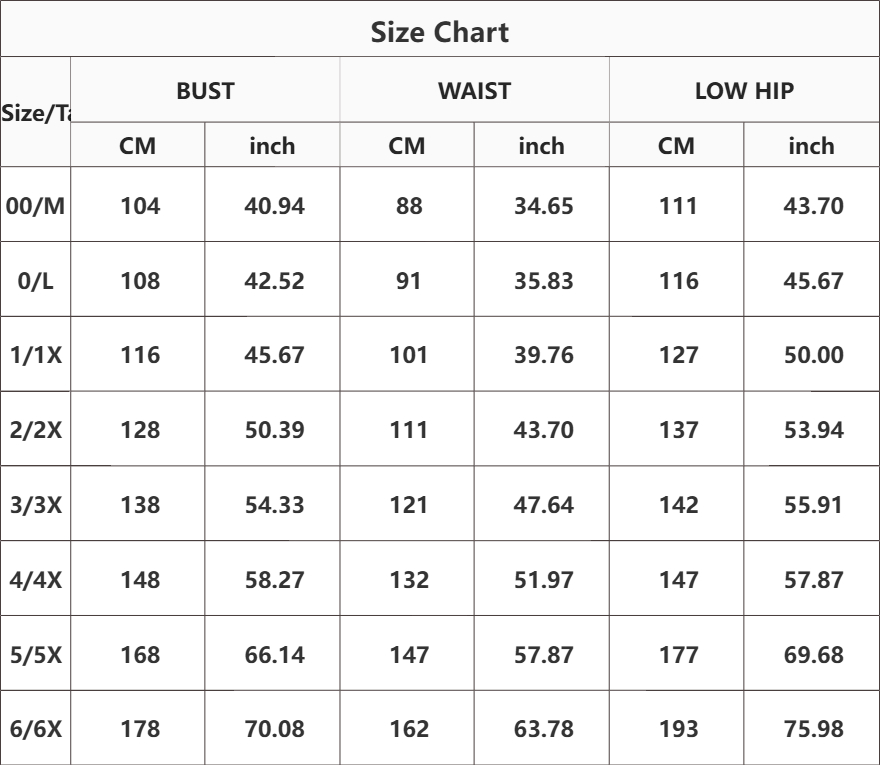Select the LOW HIP column header
880x765 pixels.
(744, 91)
